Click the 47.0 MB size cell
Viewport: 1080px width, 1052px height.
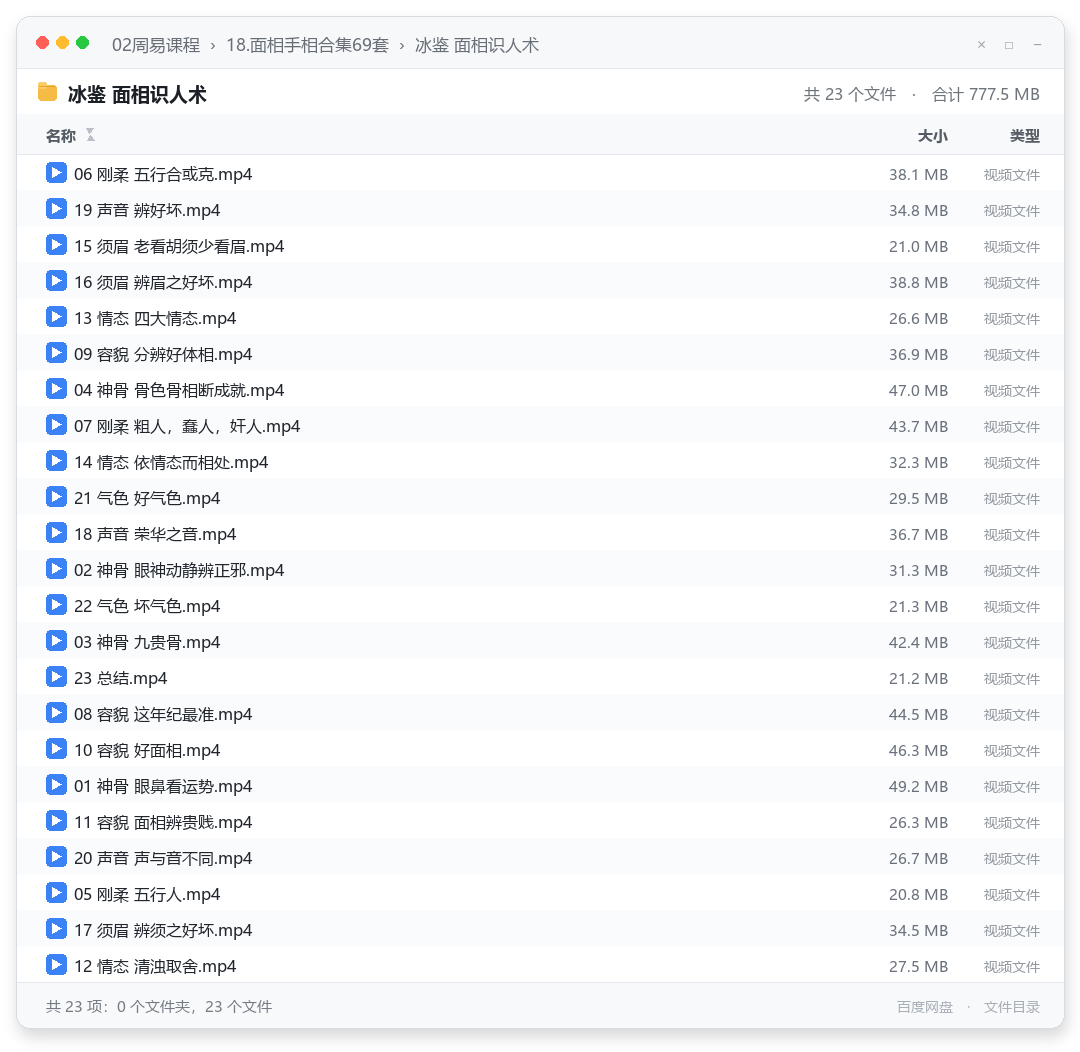coord(918,391)
